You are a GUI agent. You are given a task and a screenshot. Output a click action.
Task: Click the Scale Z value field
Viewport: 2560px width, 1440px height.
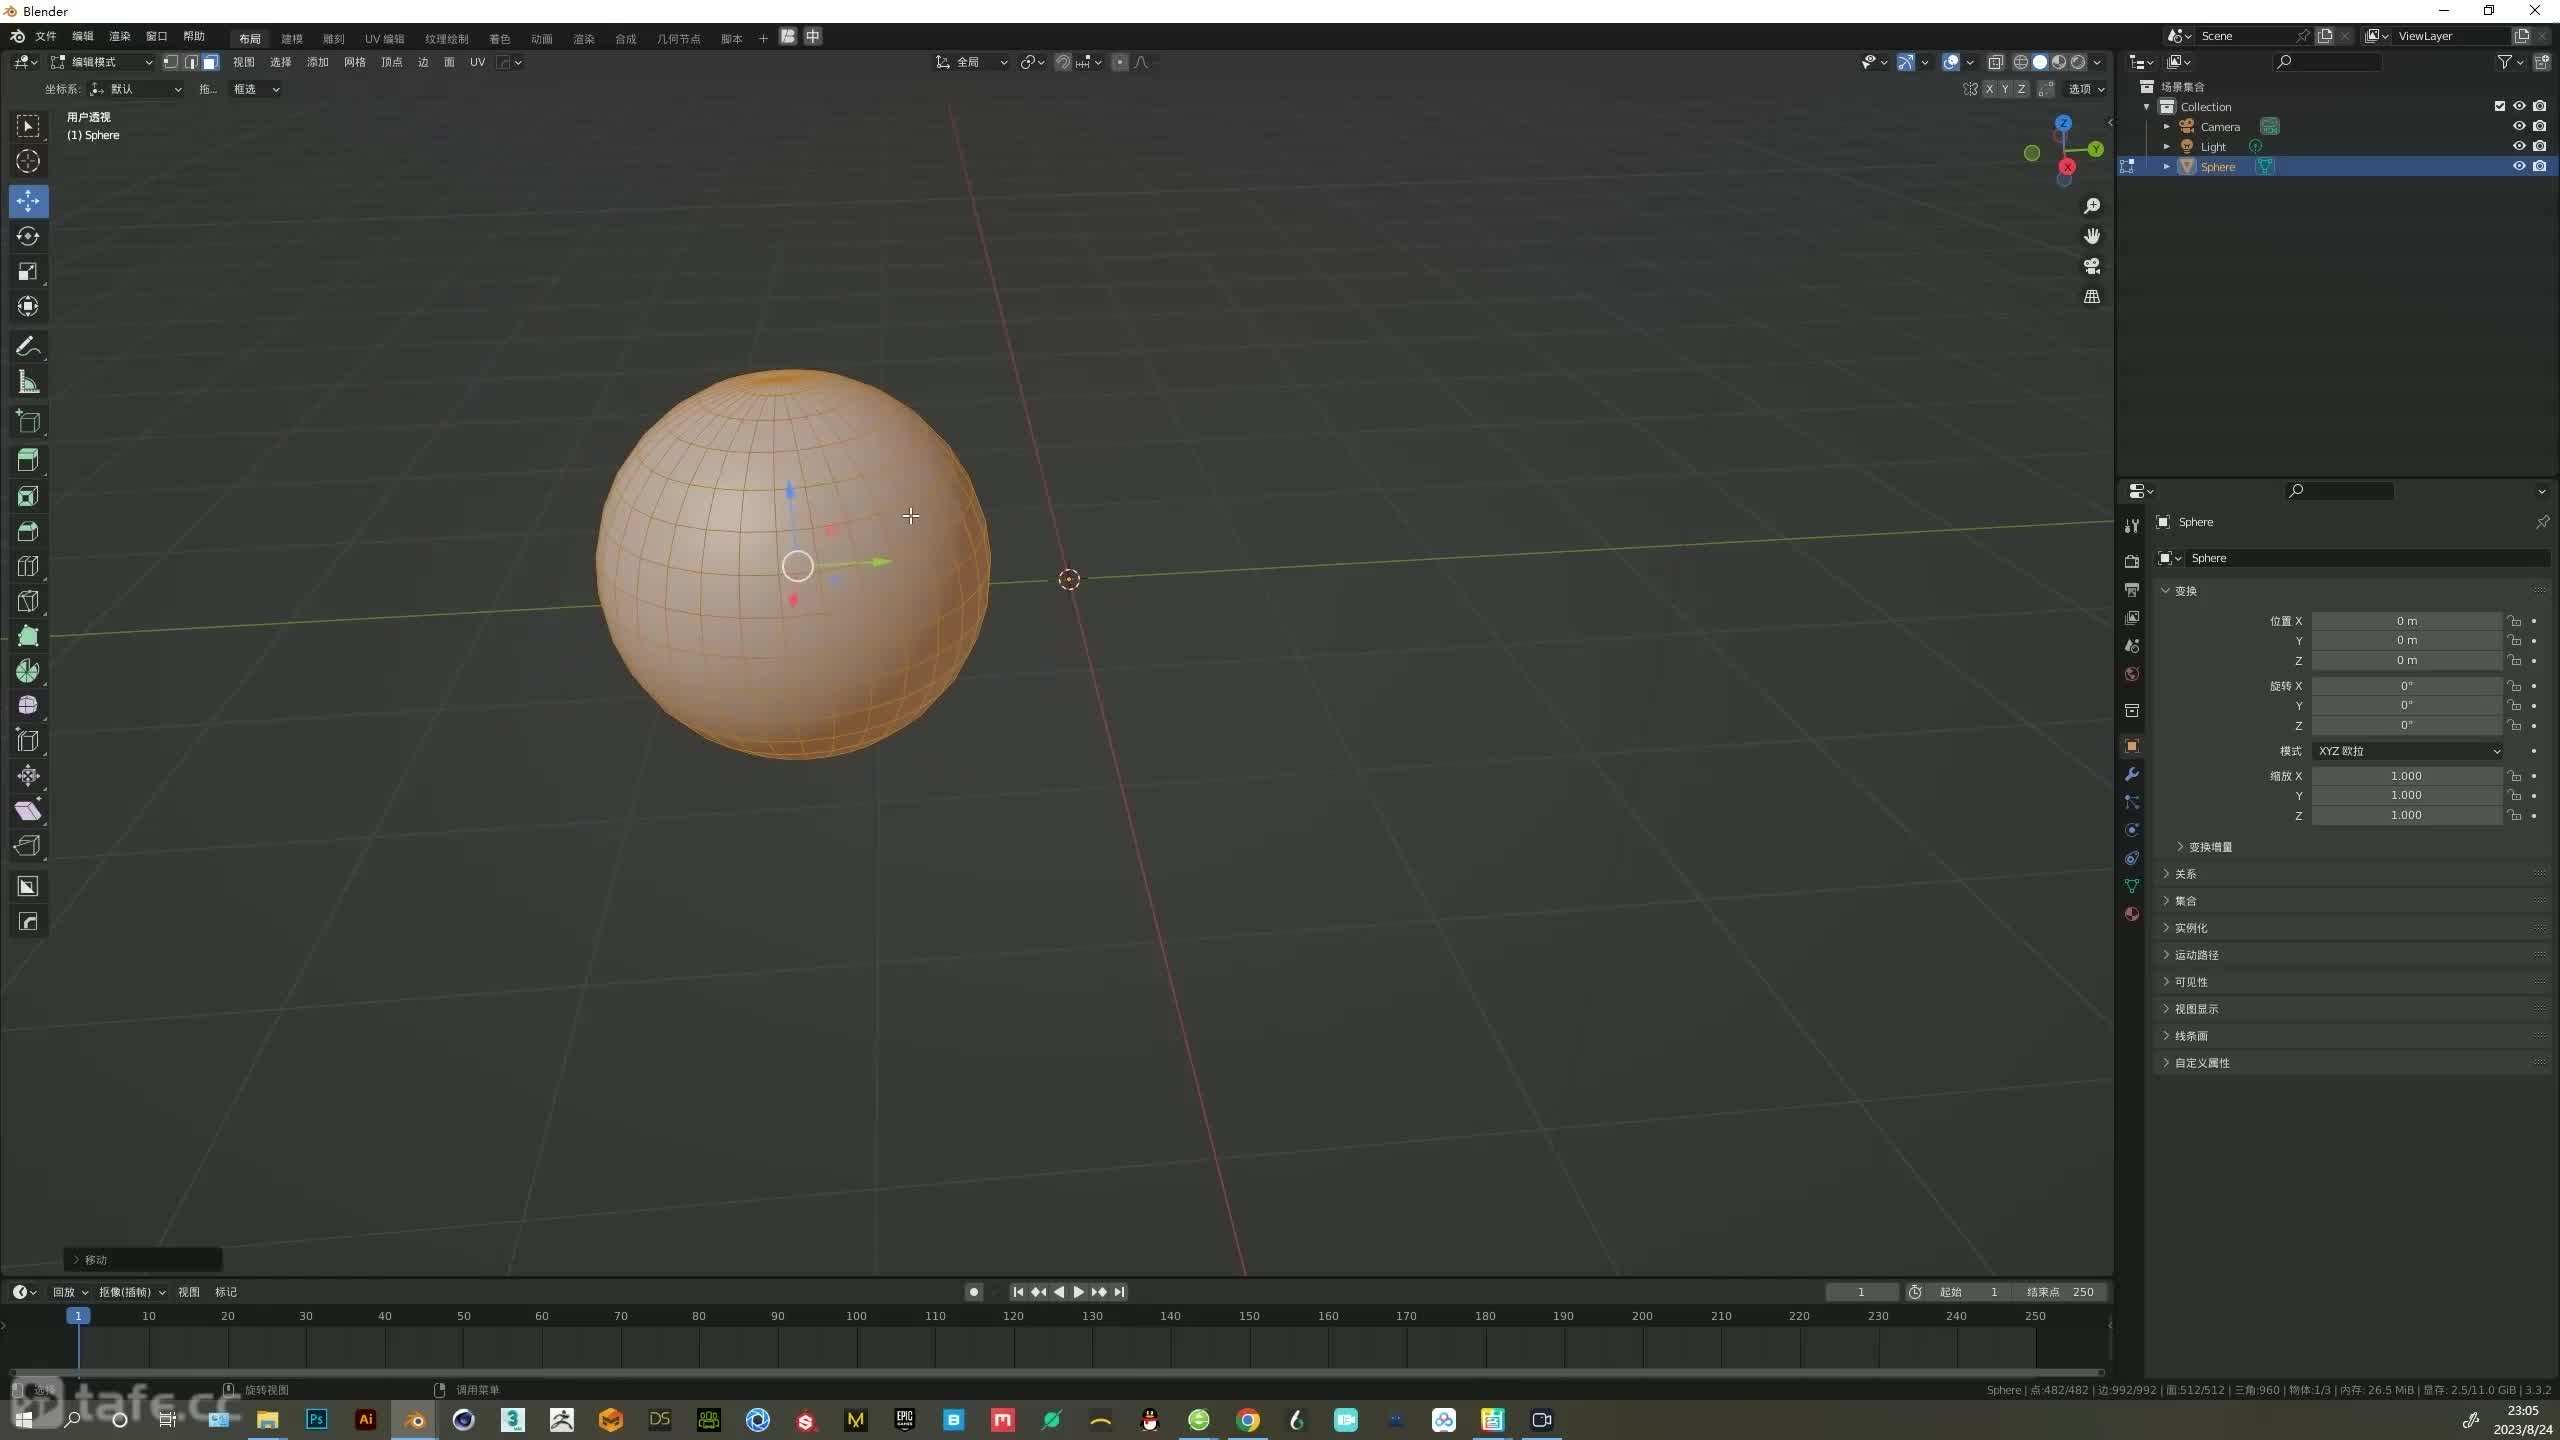coord(2406,816)
